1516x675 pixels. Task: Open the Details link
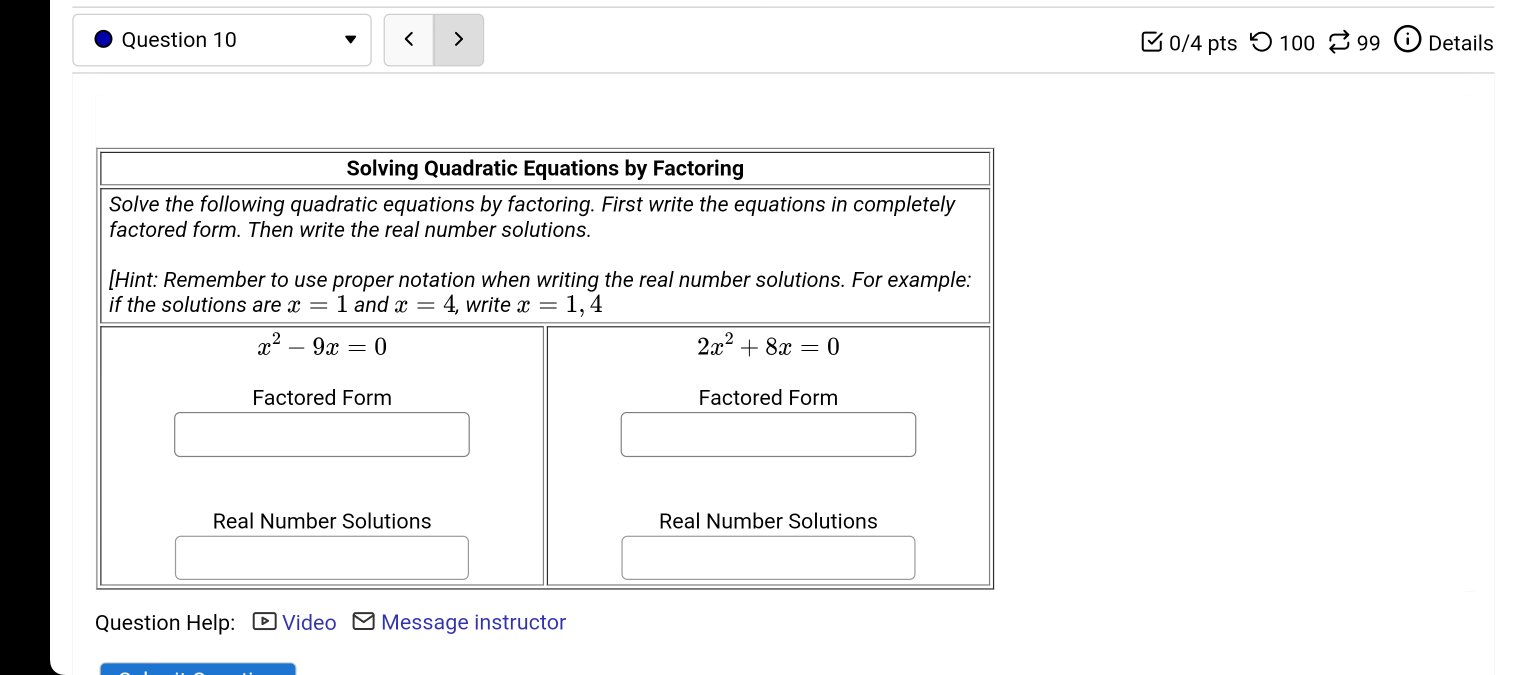click(1461, 43)
